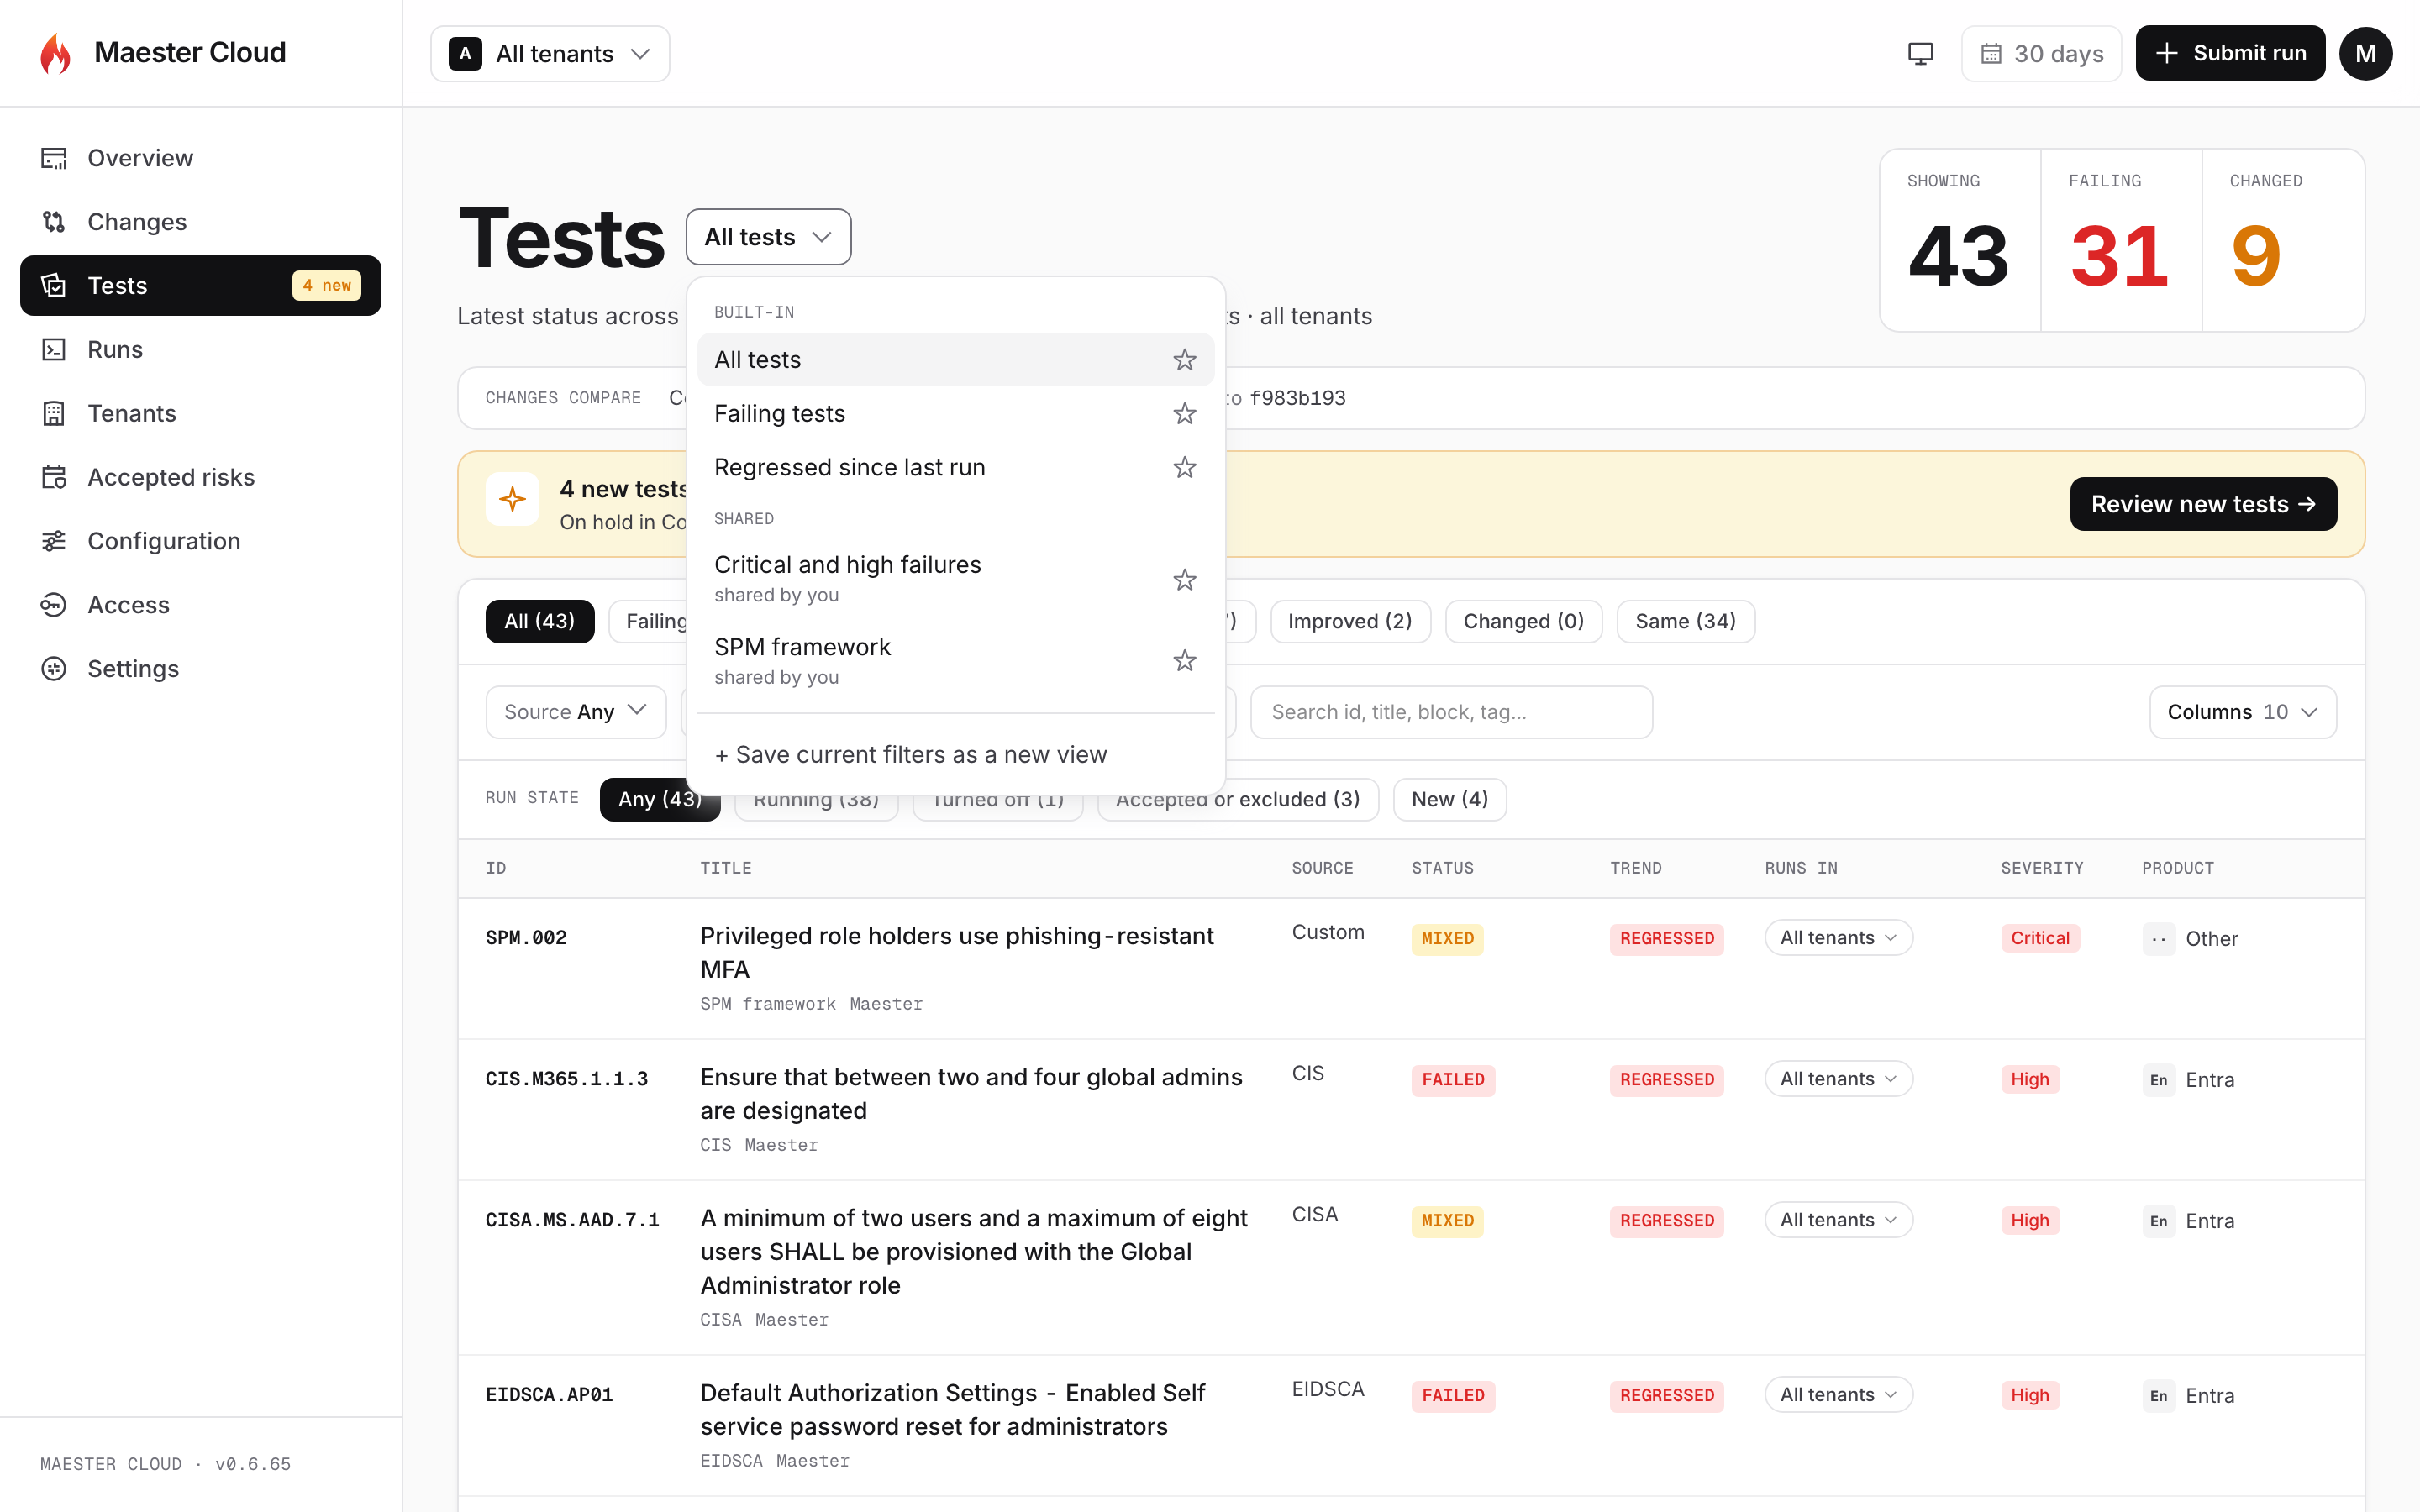Open Settings in sidebar

(x=200, y=669)
